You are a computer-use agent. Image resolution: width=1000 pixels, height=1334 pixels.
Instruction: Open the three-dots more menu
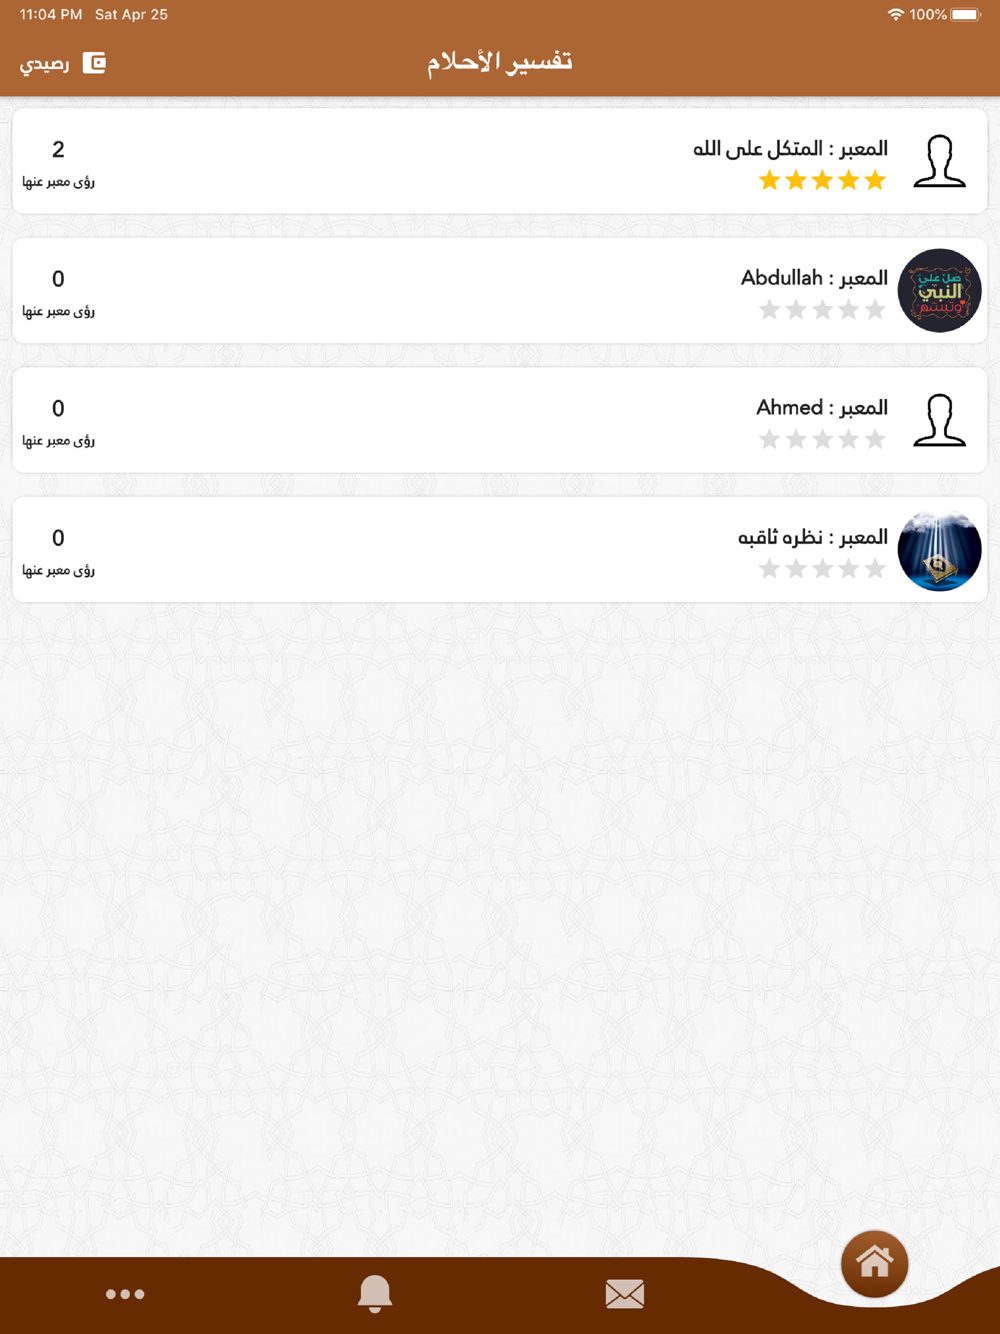[125, 1294]
